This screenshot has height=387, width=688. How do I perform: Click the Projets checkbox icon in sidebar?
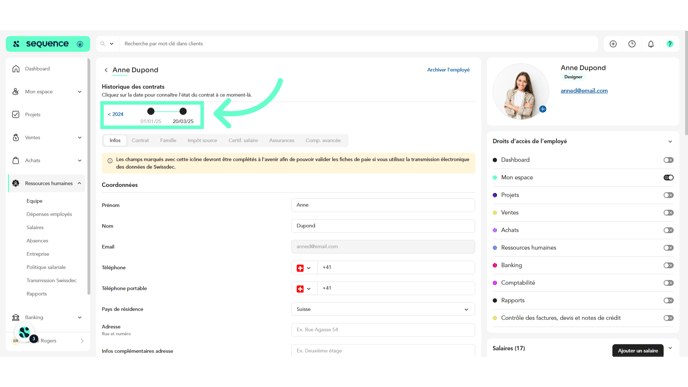pyautogui.click(x=16, y=114)
